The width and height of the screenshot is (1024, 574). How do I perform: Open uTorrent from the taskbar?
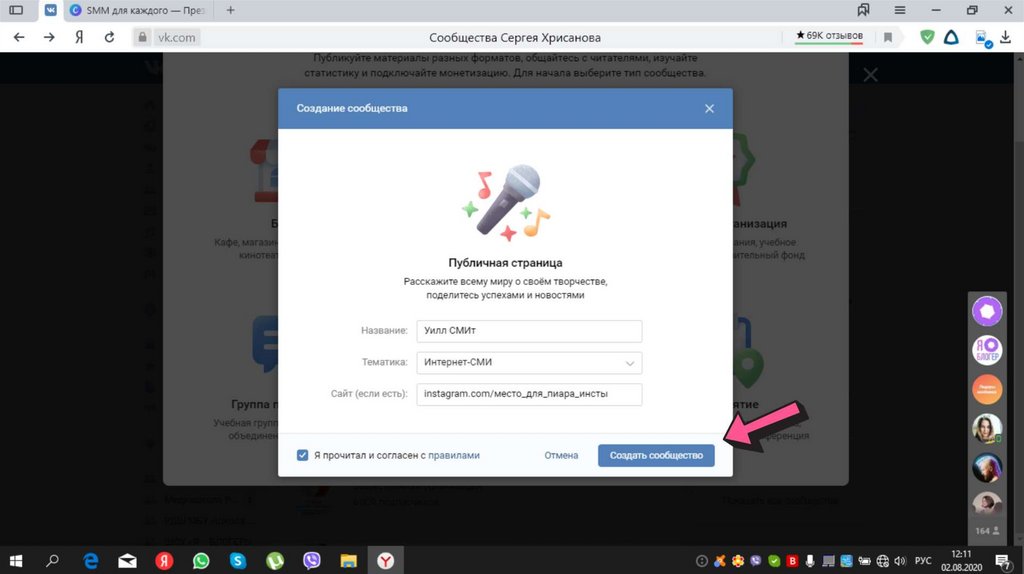tap(275, 560)
